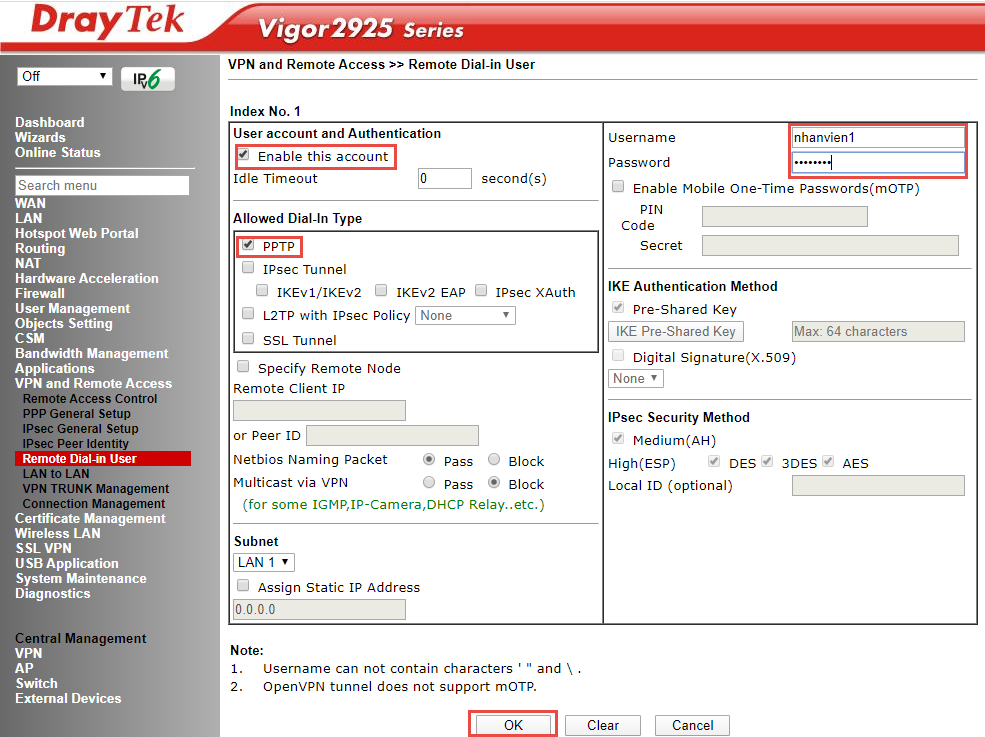Open the CSM menu
The width and height of the screenshot is (985, 737).
[30, 339]
